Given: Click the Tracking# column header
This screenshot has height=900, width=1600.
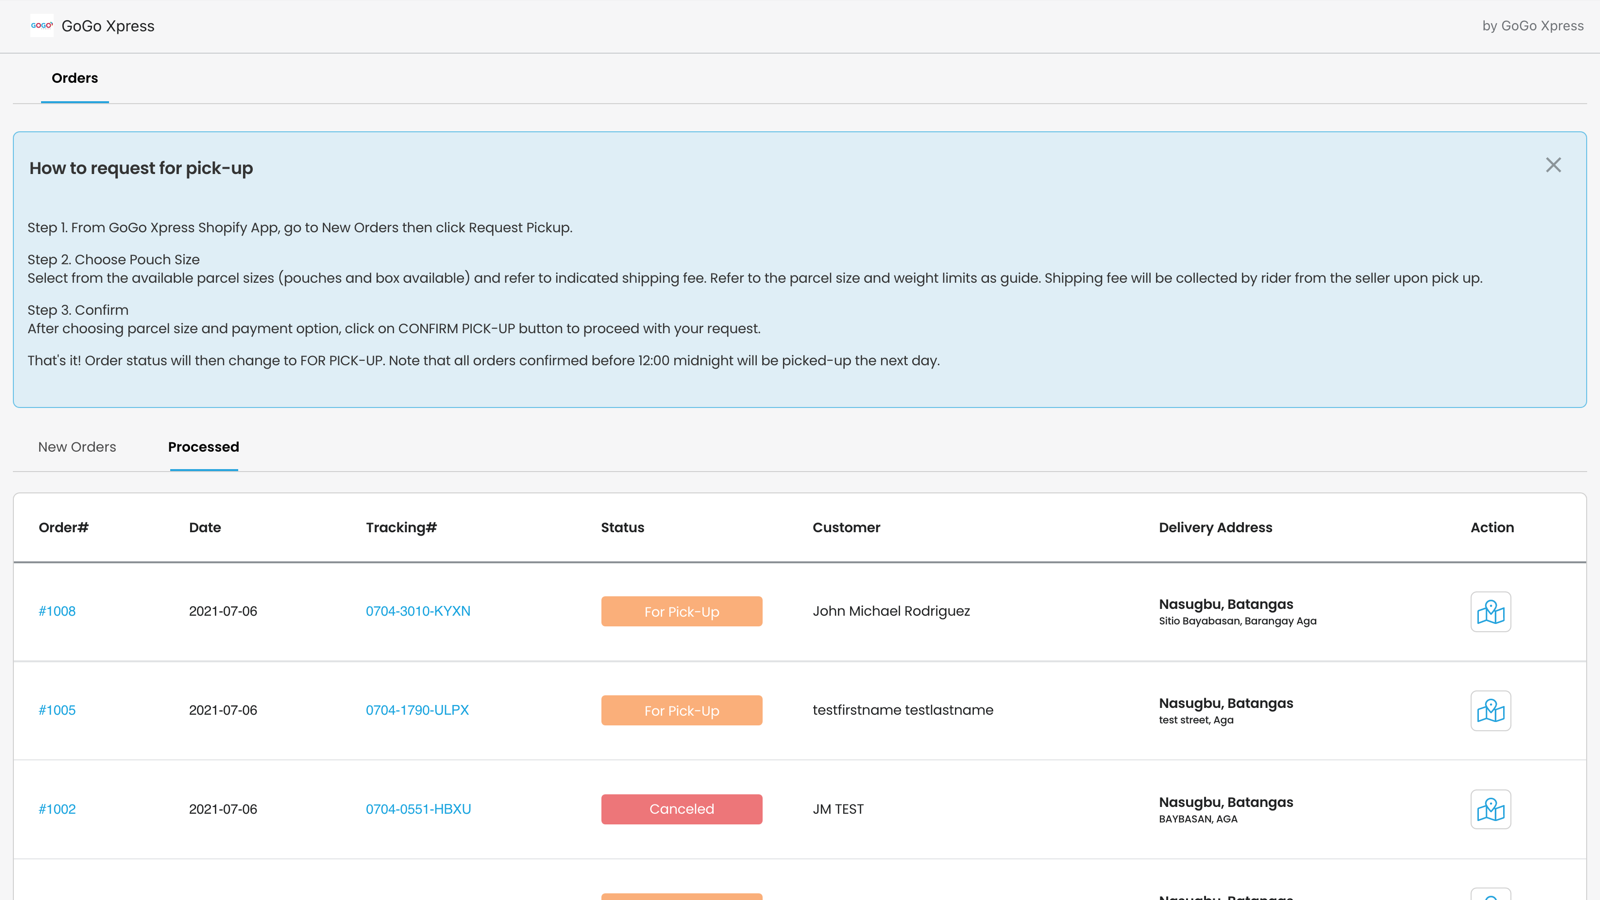Looking at the screenshot, I should pos(401,527).
